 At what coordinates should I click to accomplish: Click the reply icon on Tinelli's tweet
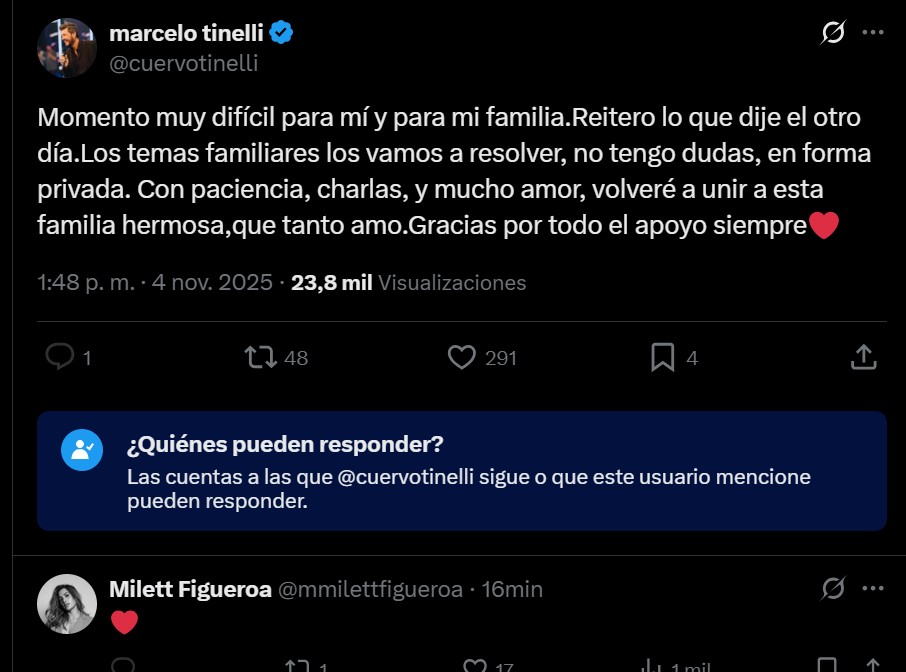pos(61,357)
